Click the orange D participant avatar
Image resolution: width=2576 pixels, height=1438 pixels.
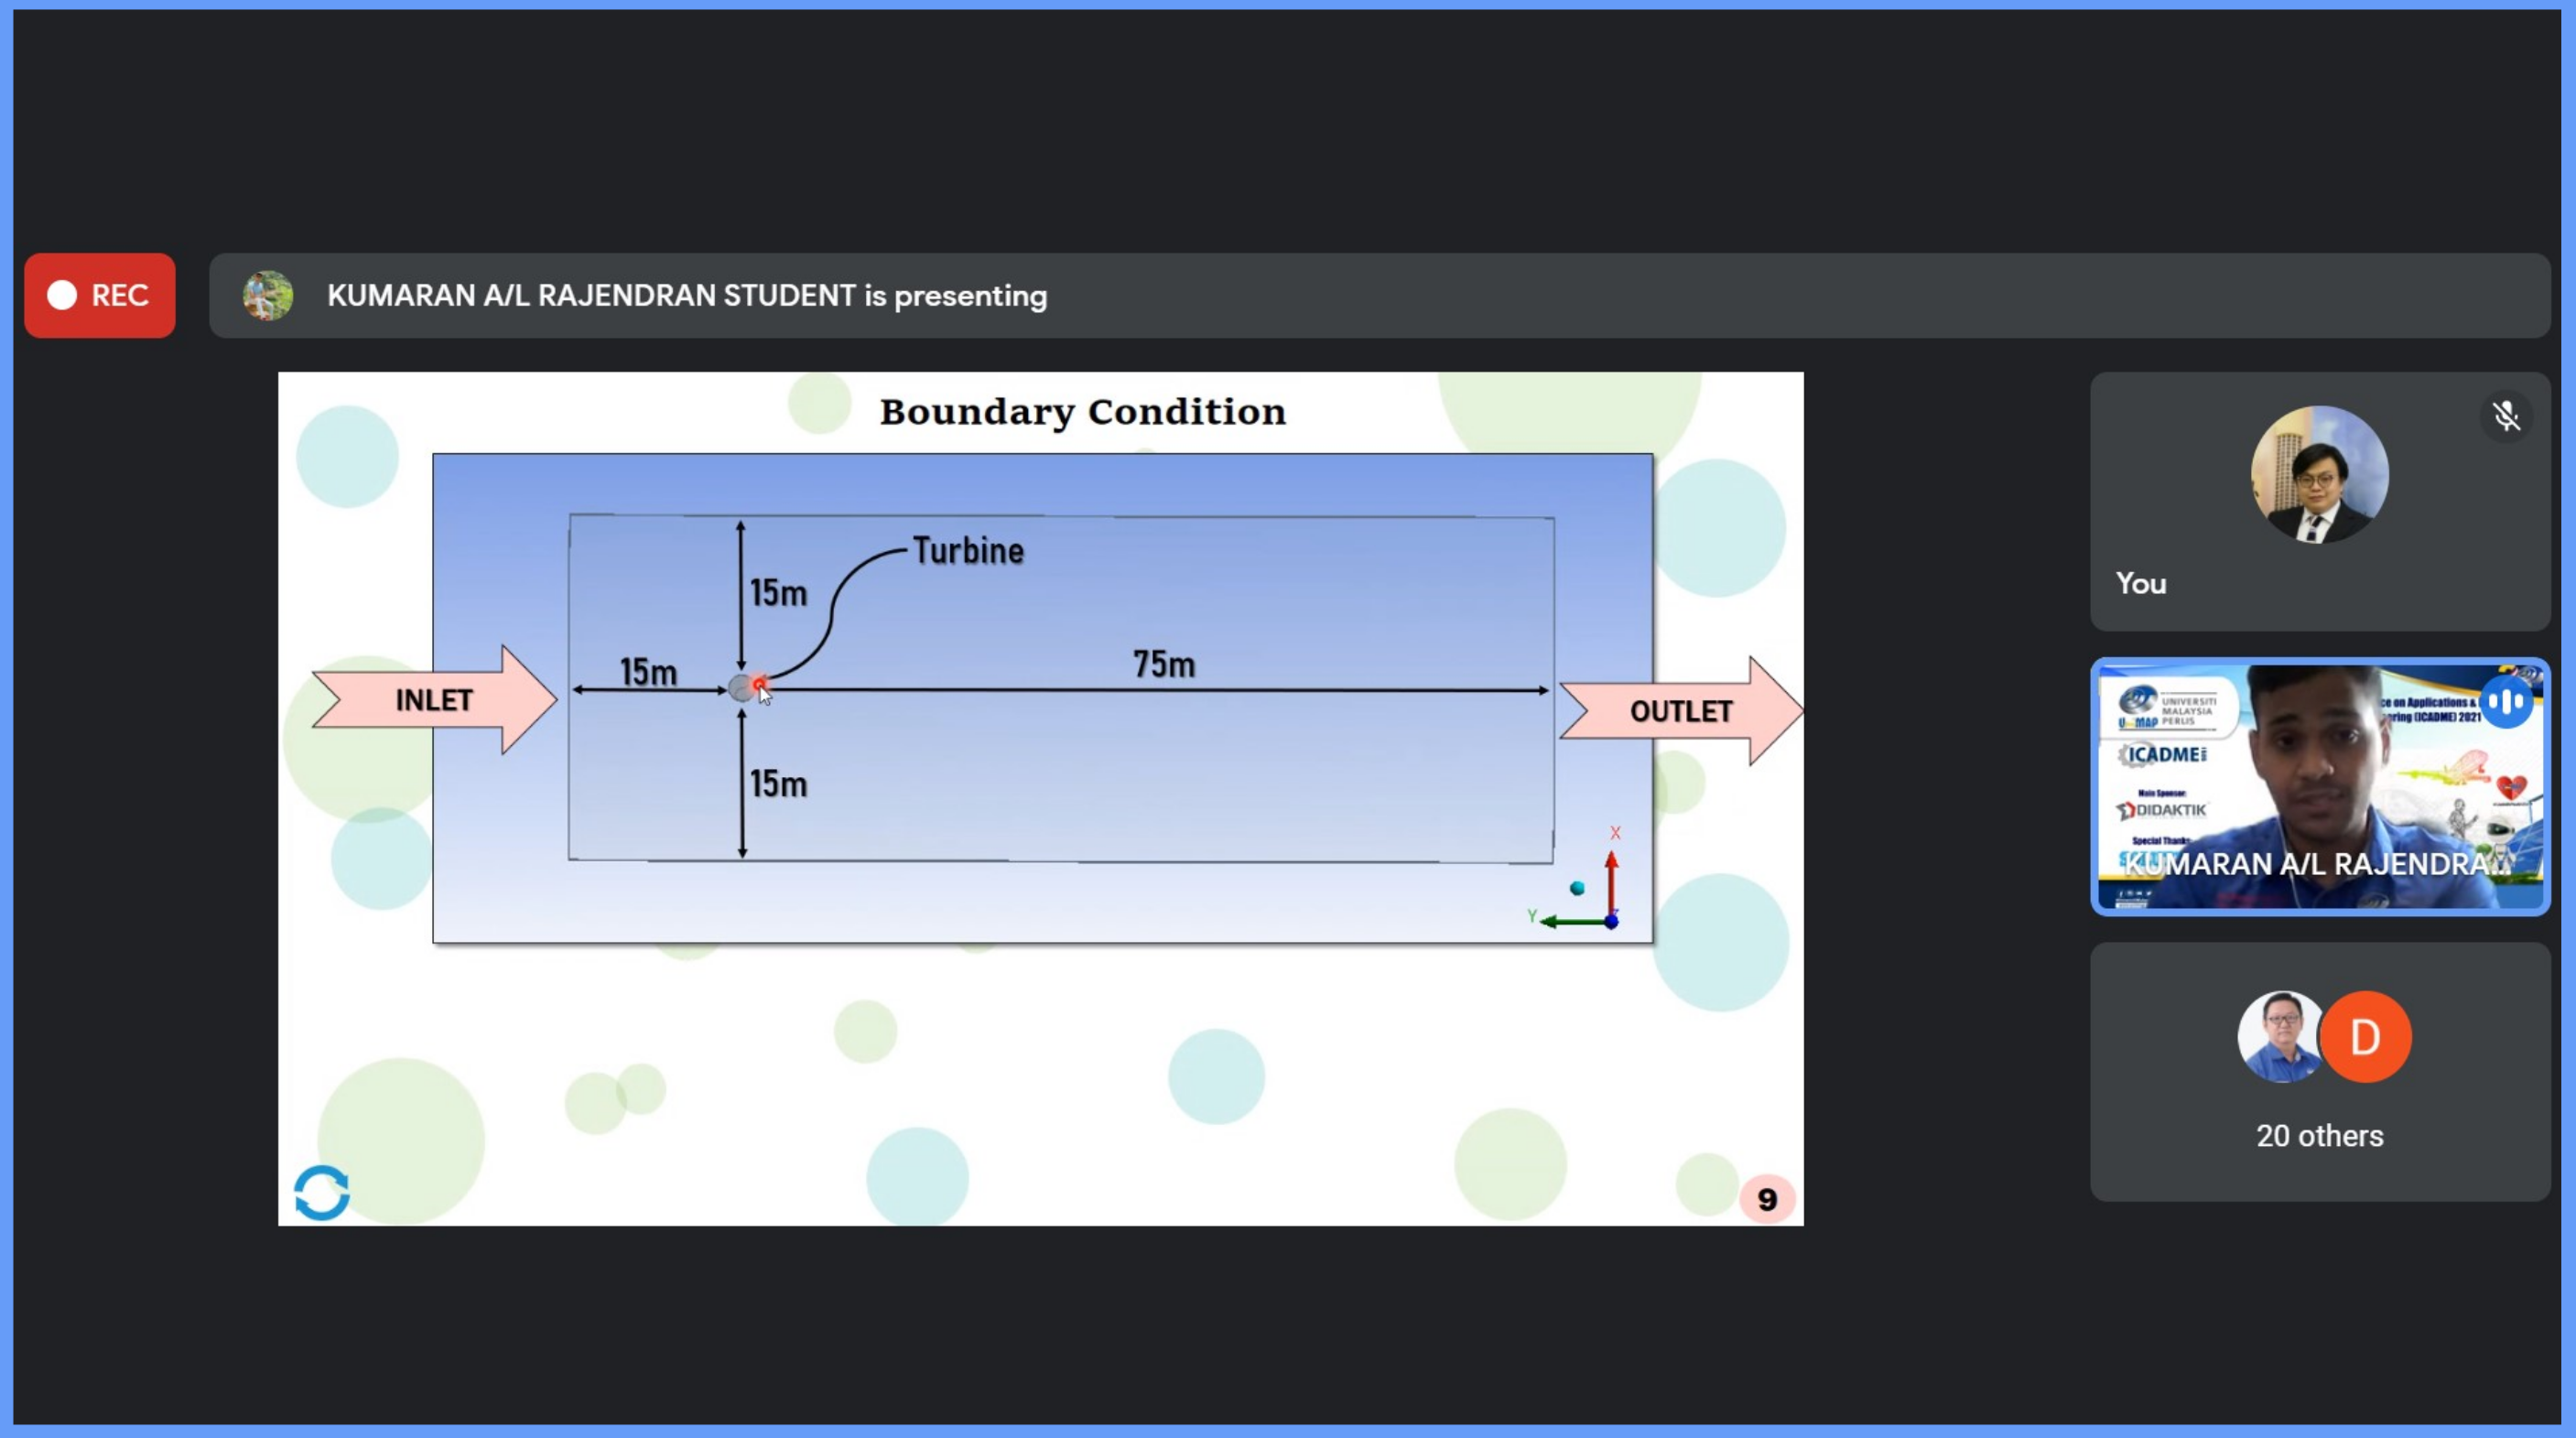click(2365, 1037)
